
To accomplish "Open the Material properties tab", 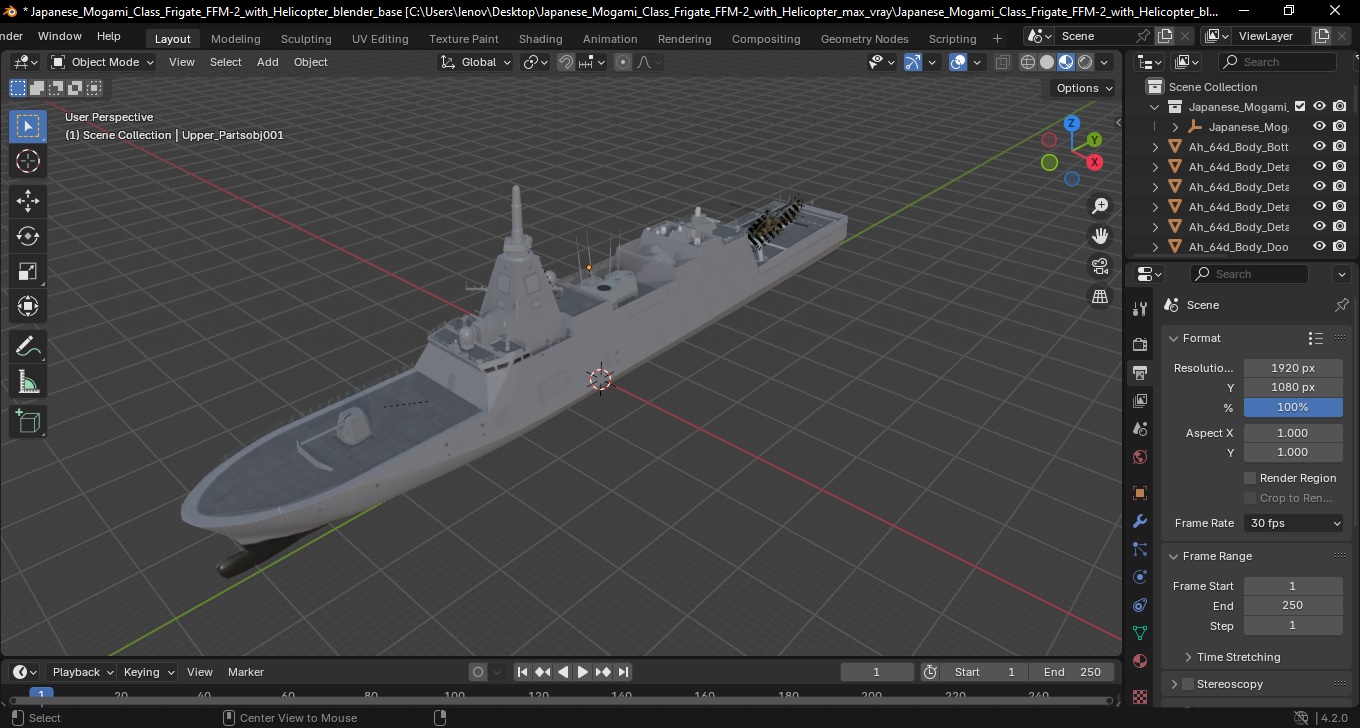I will coord(1140,661).
